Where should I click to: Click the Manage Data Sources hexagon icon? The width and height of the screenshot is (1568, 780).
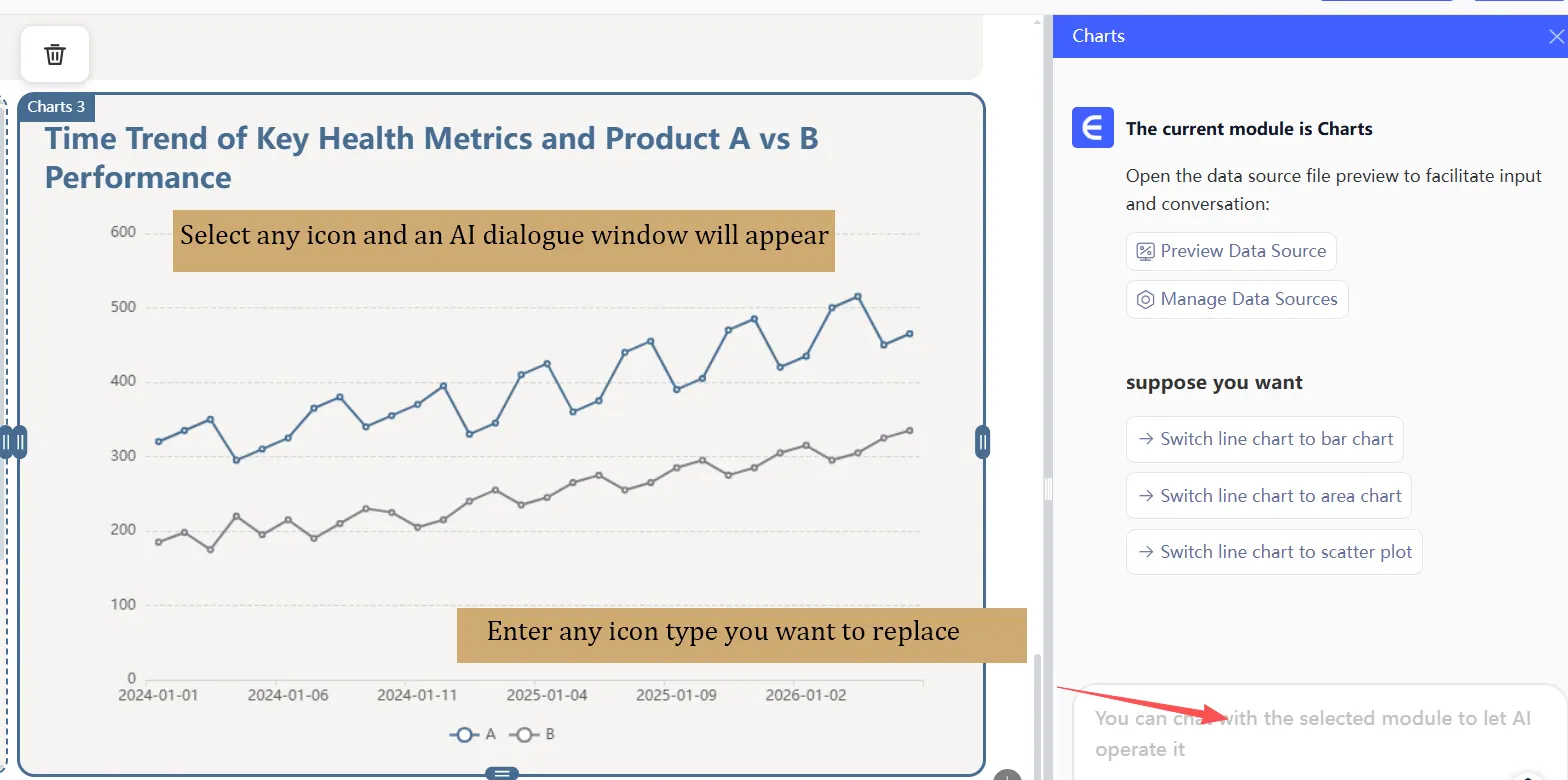point(1145,300)
